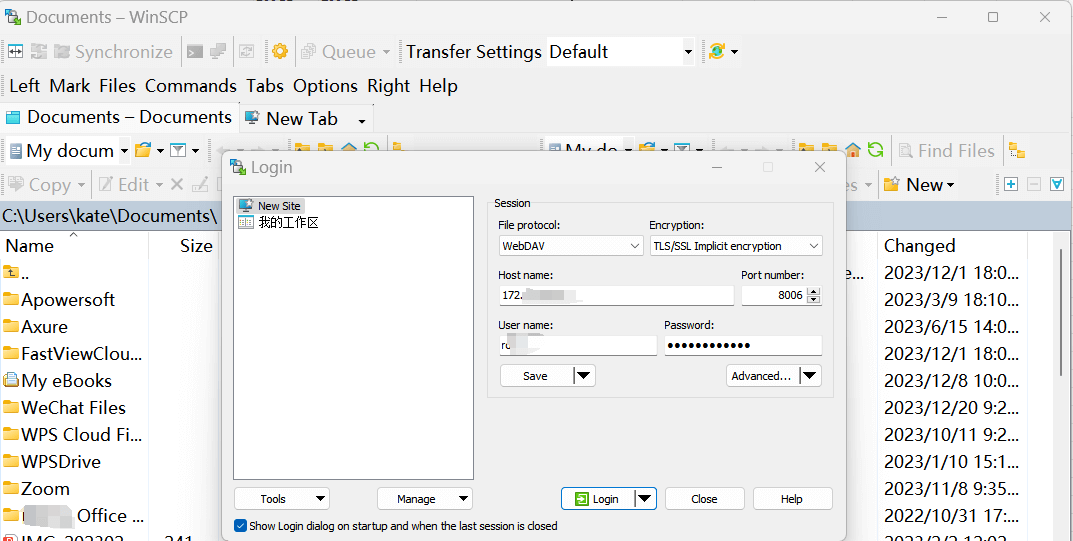Increase port number with up spinner arrow
The width and height of the screenshot is (1073, 541).
tap(814, 291)
